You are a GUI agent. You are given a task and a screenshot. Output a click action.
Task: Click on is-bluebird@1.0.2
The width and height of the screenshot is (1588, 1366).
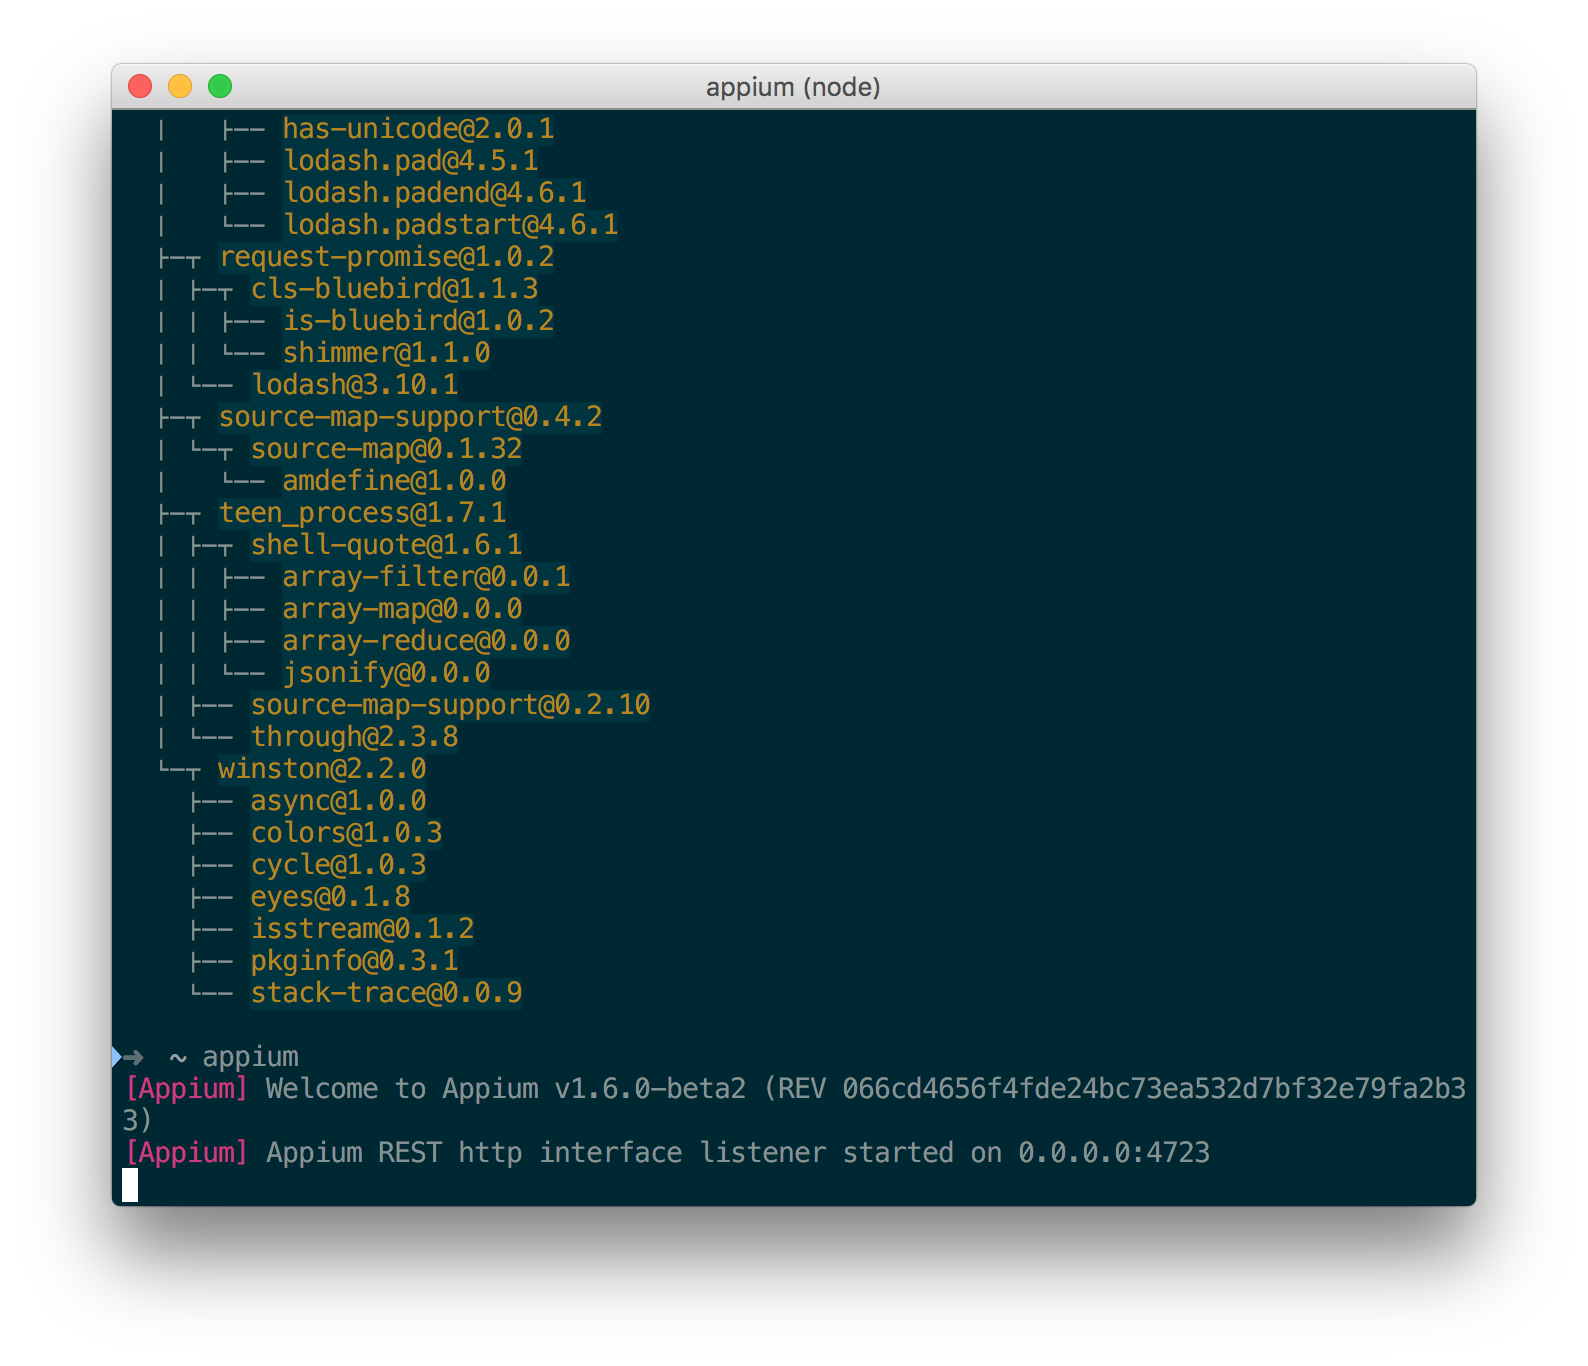418,321
